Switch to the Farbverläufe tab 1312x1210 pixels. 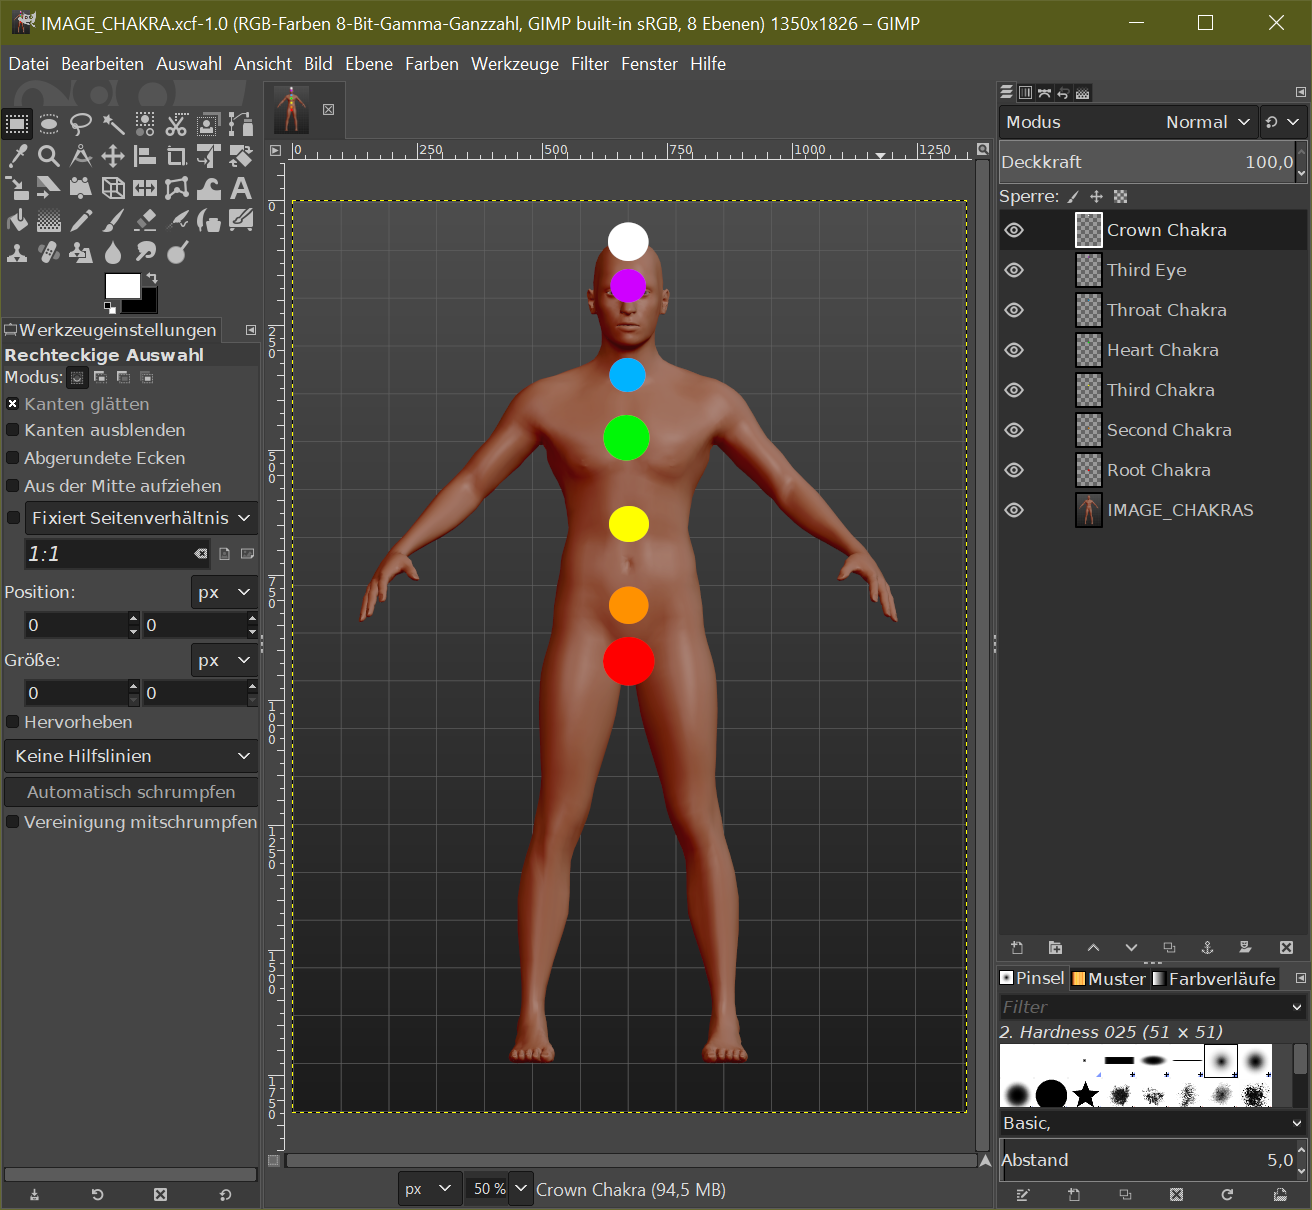[1213, 979]
